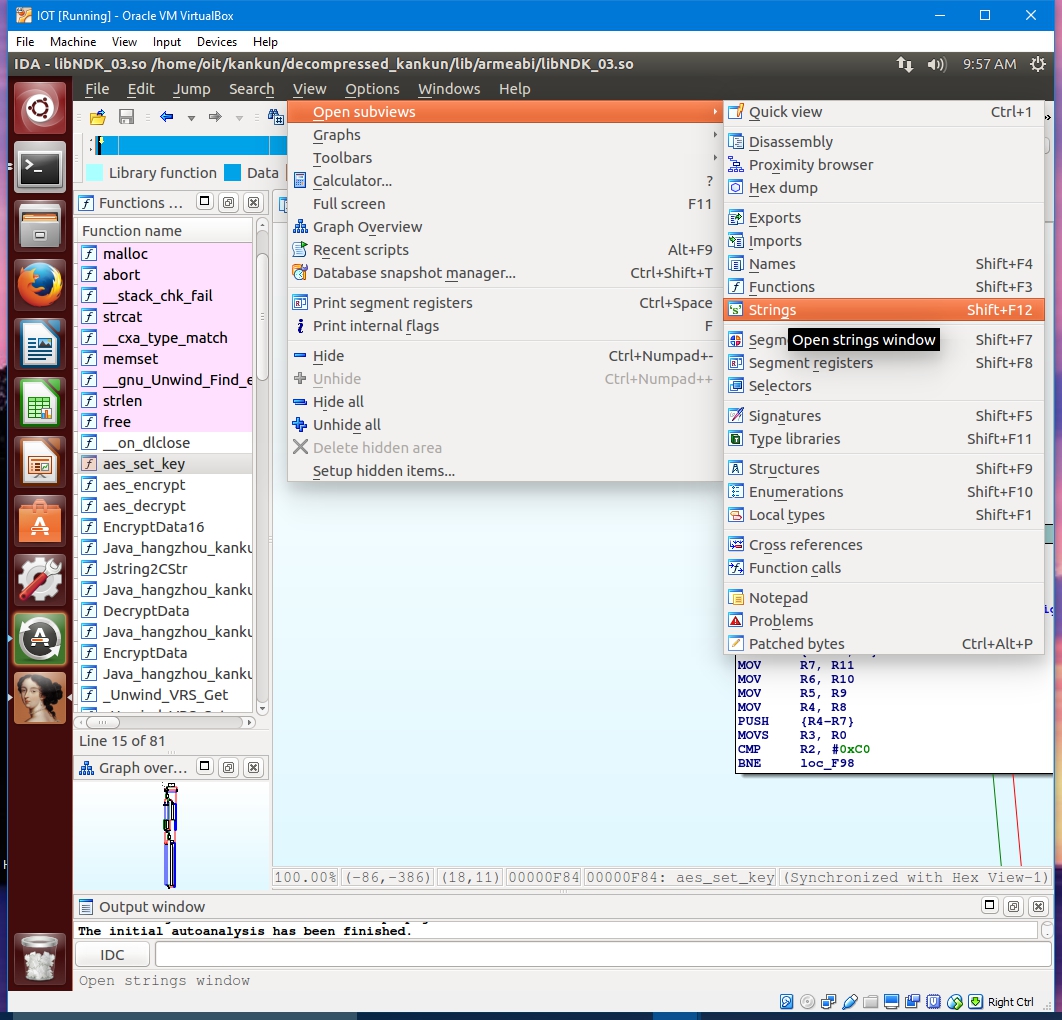The image size is (1062, 1020).
Task: Click the Jump forward arrow icon
Action: pyautogui.click(x=215, y=116)
